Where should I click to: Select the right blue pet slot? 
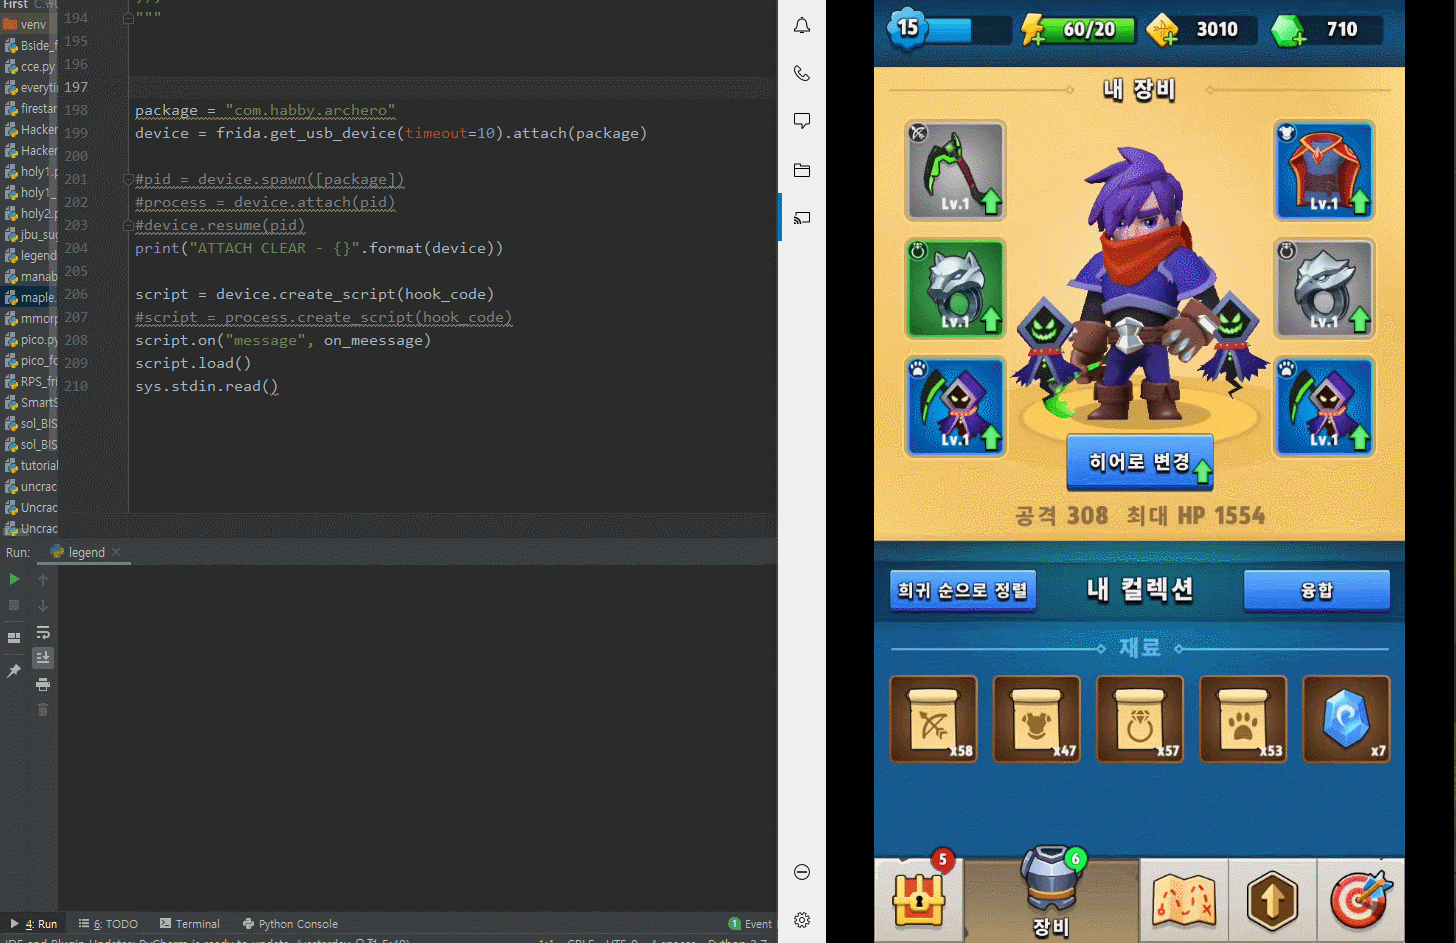pos(1325,406)
